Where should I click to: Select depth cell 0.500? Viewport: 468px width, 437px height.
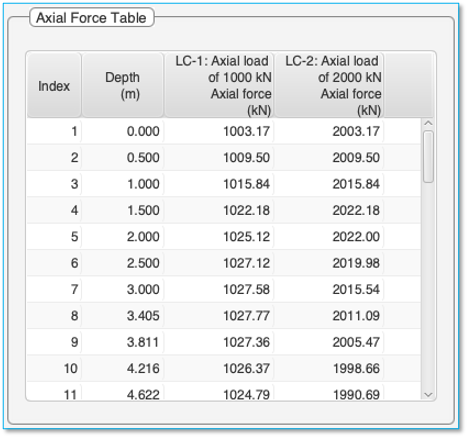[x=123, y=158]
